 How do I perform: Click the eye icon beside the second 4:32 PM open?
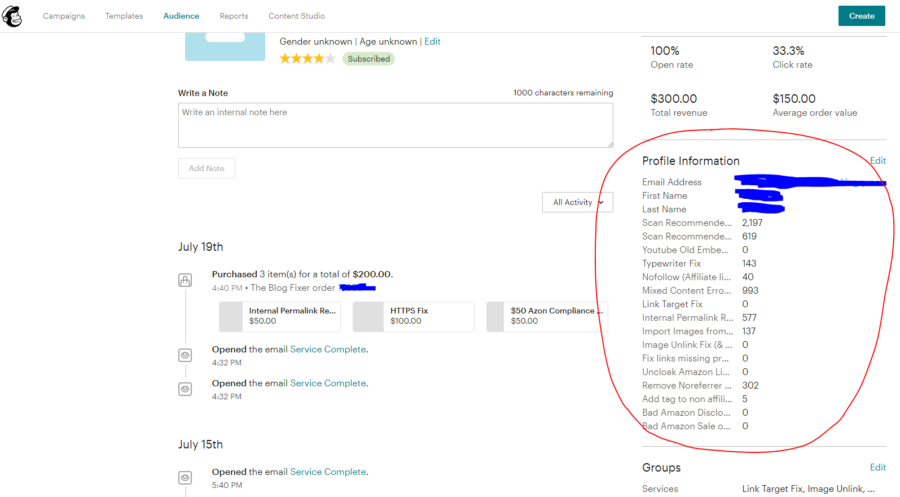point(185,389)
